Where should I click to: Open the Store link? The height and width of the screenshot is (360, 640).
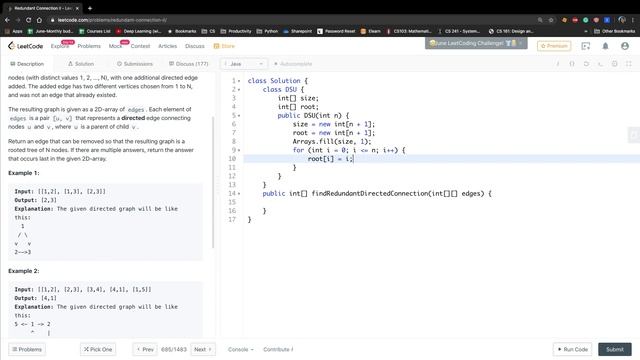tap(224, 46)
